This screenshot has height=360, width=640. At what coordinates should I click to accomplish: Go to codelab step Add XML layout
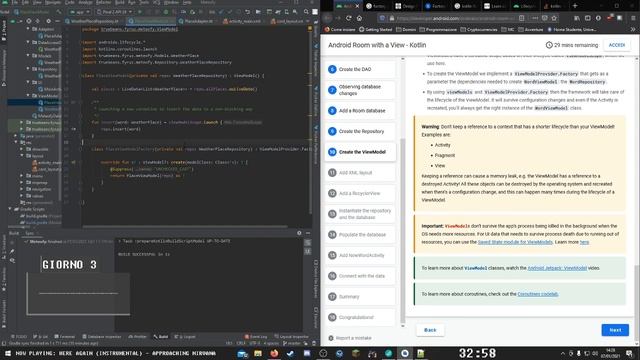[x=360, y=173]
